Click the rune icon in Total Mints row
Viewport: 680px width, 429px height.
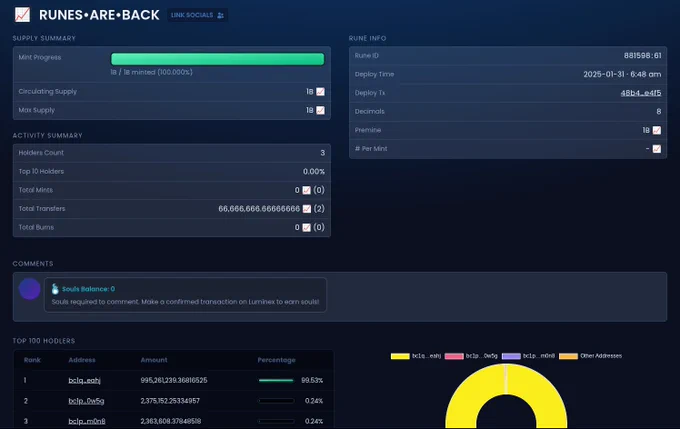coord(306,190)
